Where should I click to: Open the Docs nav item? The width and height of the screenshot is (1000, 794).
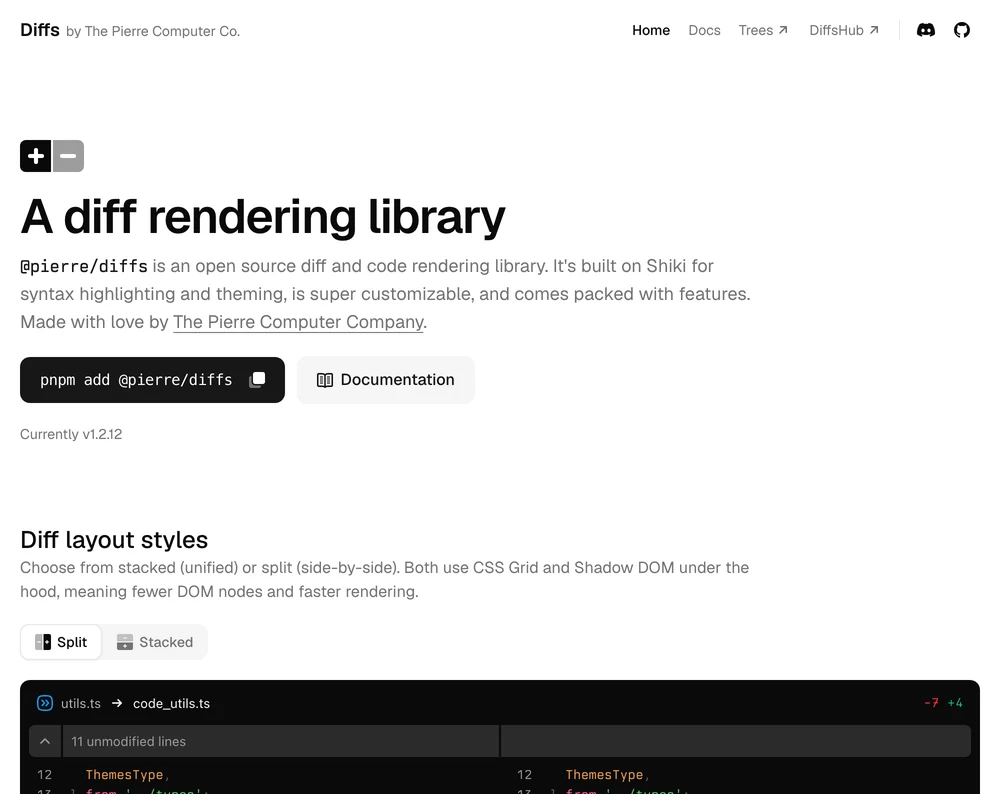pos(704,30)
